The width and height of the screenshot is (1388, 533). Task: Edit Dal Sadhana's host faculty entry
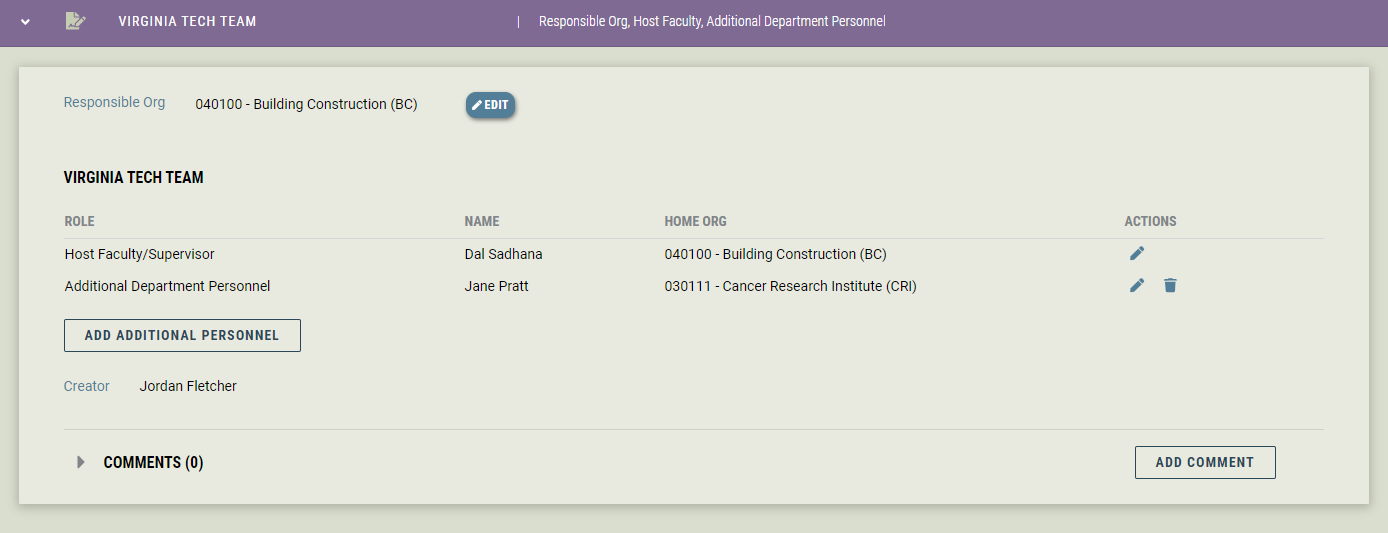[x=1137, y=254]
